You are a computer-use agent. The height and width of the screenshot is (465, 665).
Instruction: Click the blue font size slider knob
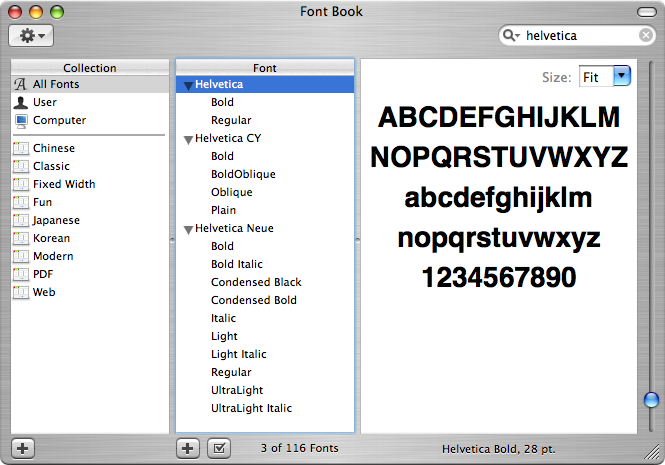[x=651, y=400]
